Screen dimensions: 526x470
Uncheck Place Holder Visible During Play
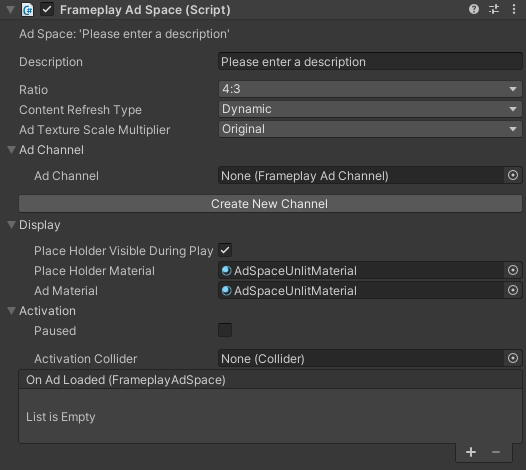point(225,250)
